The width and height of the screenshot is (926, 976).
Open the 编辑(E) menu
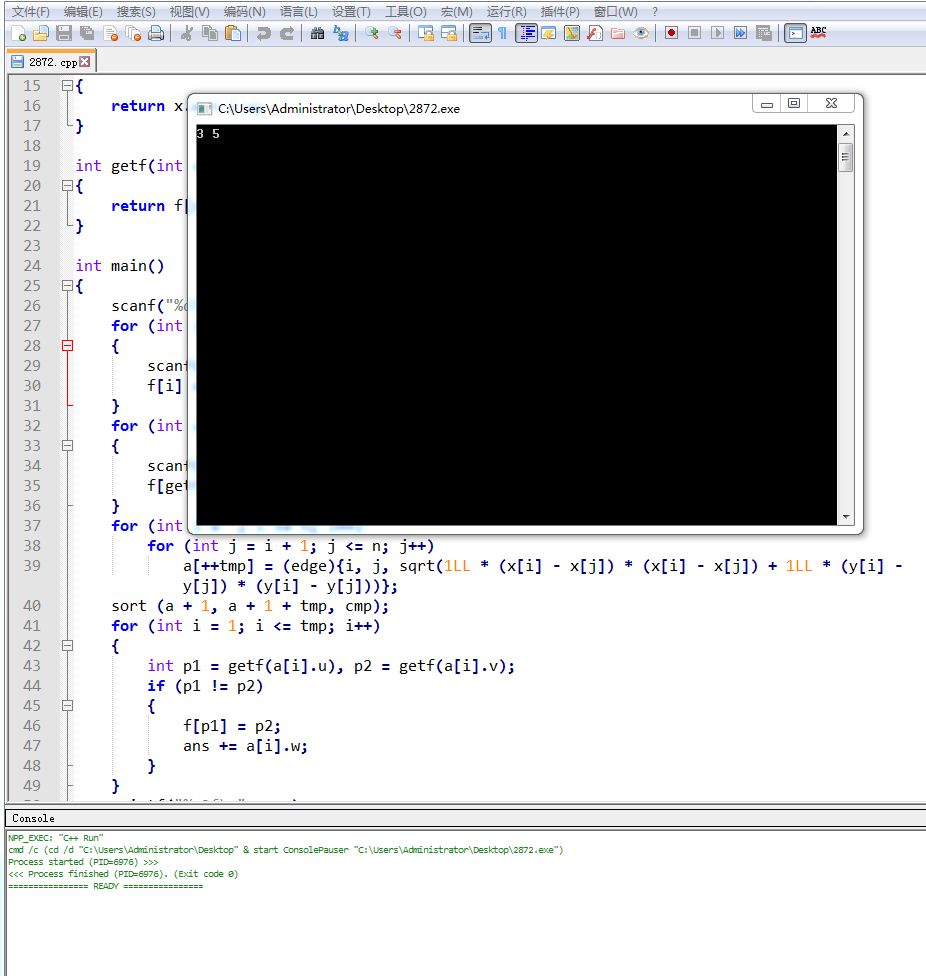tap(83, 11)
